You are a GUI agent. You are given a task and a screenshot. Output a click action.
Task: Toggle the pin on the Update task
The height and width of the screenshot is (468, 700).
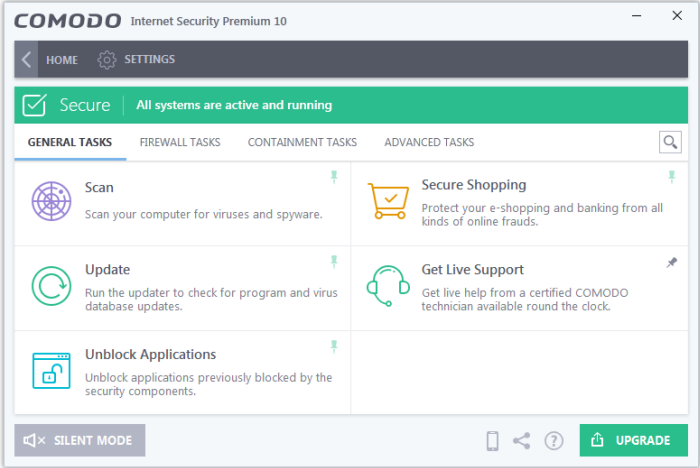click(x=335, y=262)
